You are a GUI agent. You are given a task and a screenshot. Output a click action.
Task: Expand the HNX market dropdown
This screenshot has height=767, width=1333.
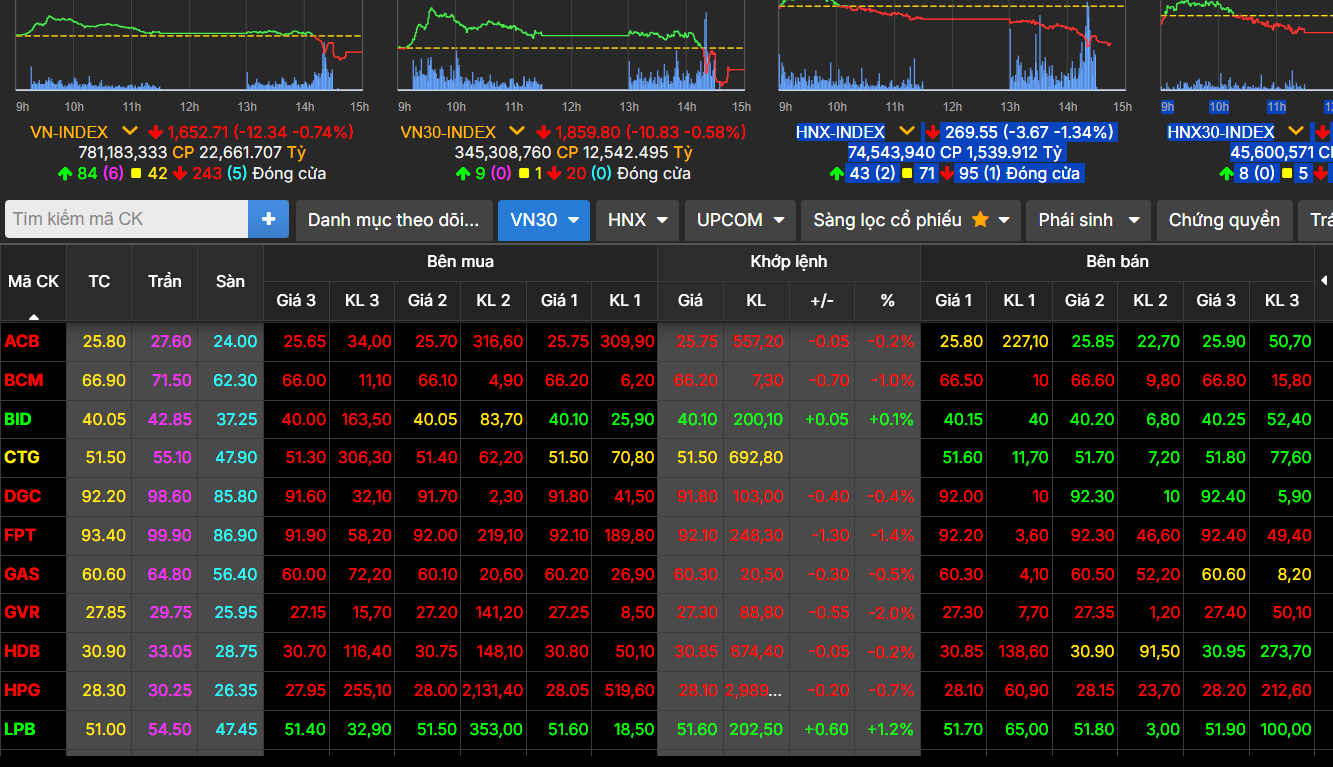(x=637, y=220)
